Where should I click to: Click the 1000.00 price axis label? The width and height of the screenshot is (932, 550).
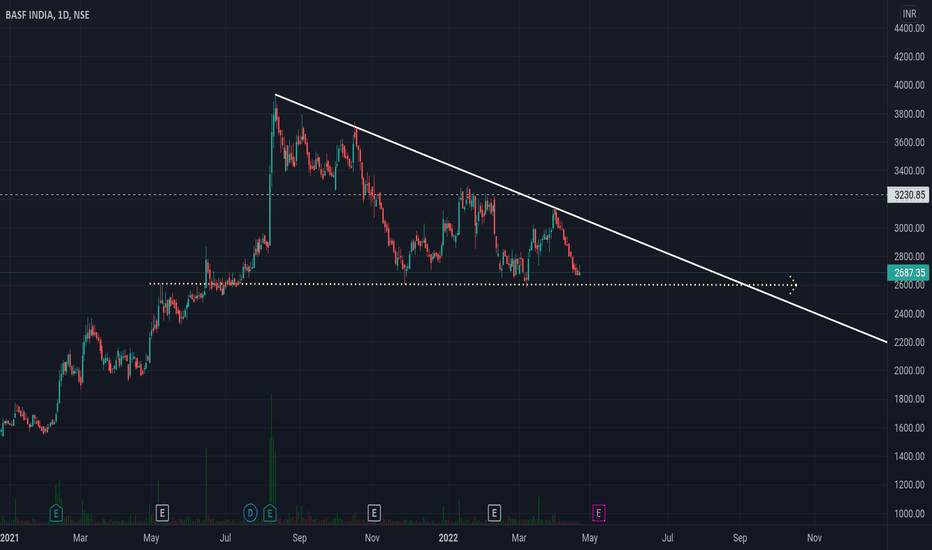[909, 513]
